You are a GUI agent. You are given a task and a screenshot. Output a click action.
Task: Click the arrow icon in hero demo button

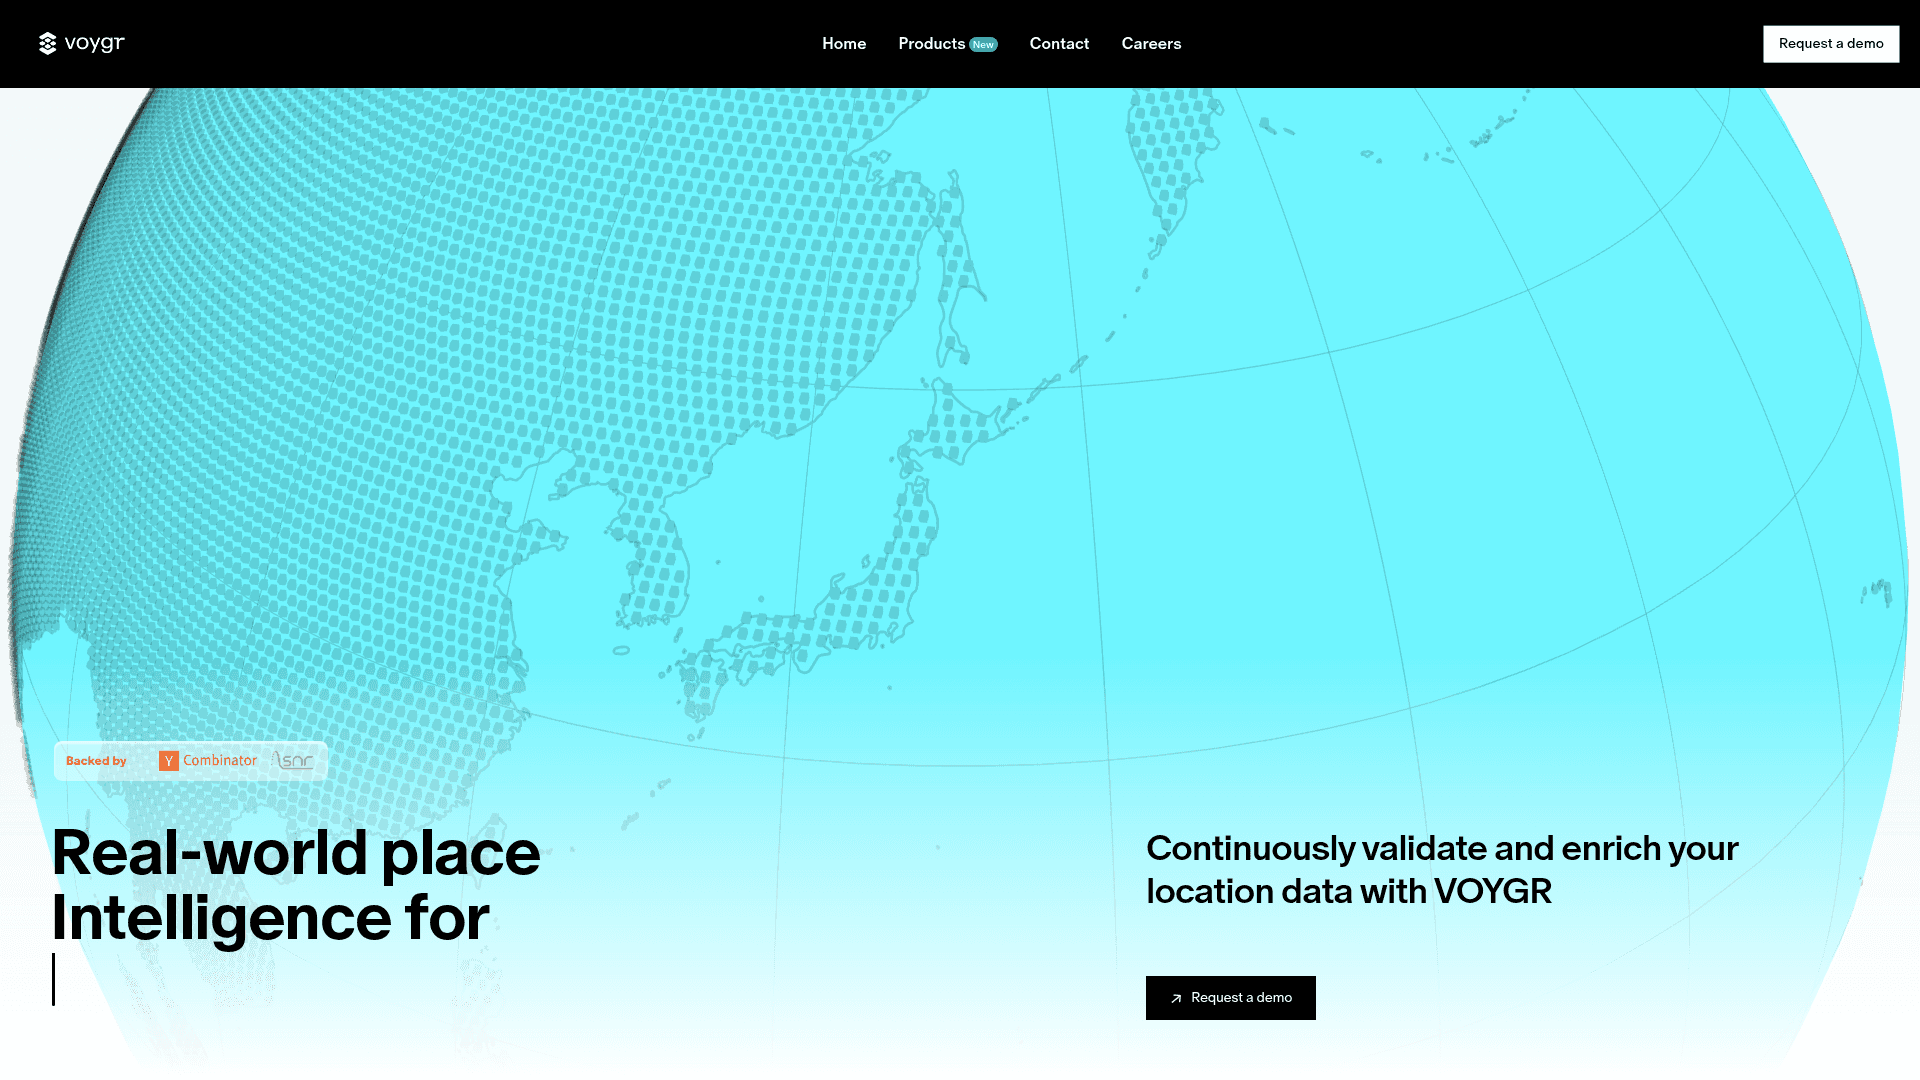pyautogui.click(x=1176, y=998)
